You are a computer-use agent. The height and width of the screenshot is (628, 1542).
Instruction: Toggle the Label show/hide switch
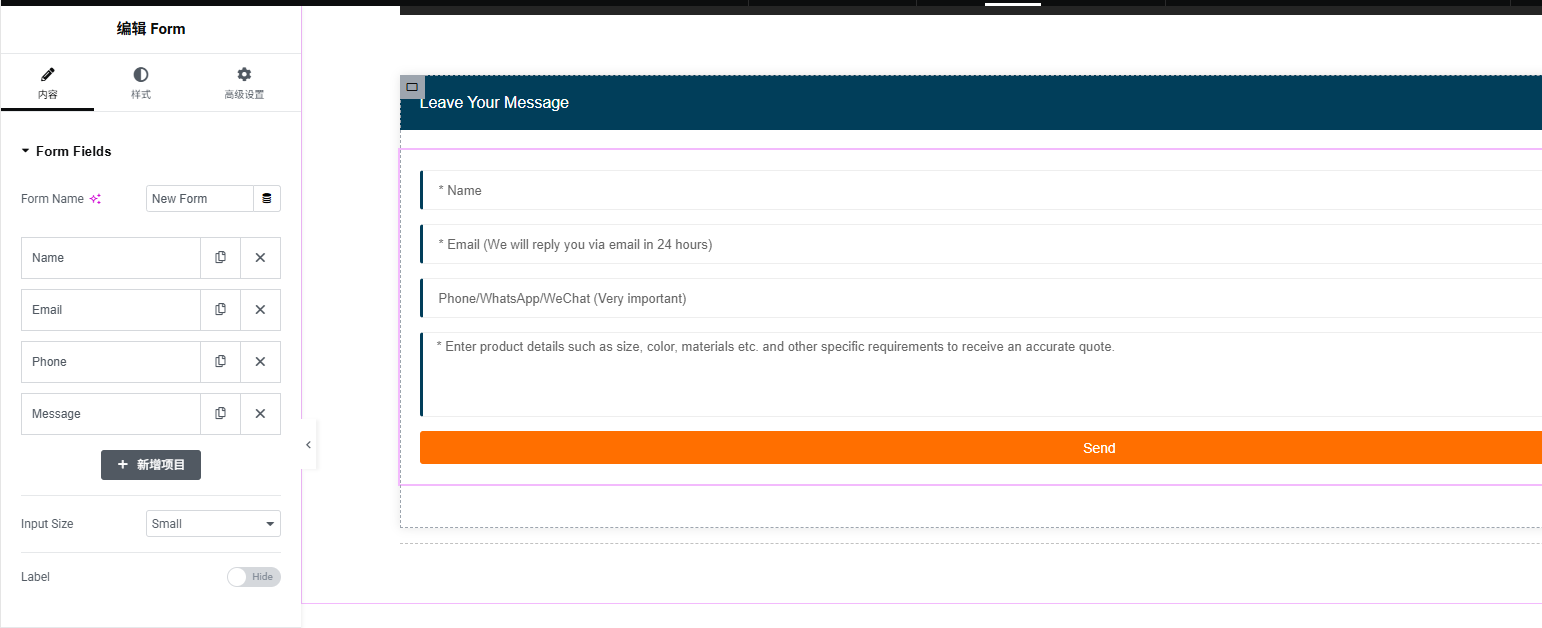[253, 577]
